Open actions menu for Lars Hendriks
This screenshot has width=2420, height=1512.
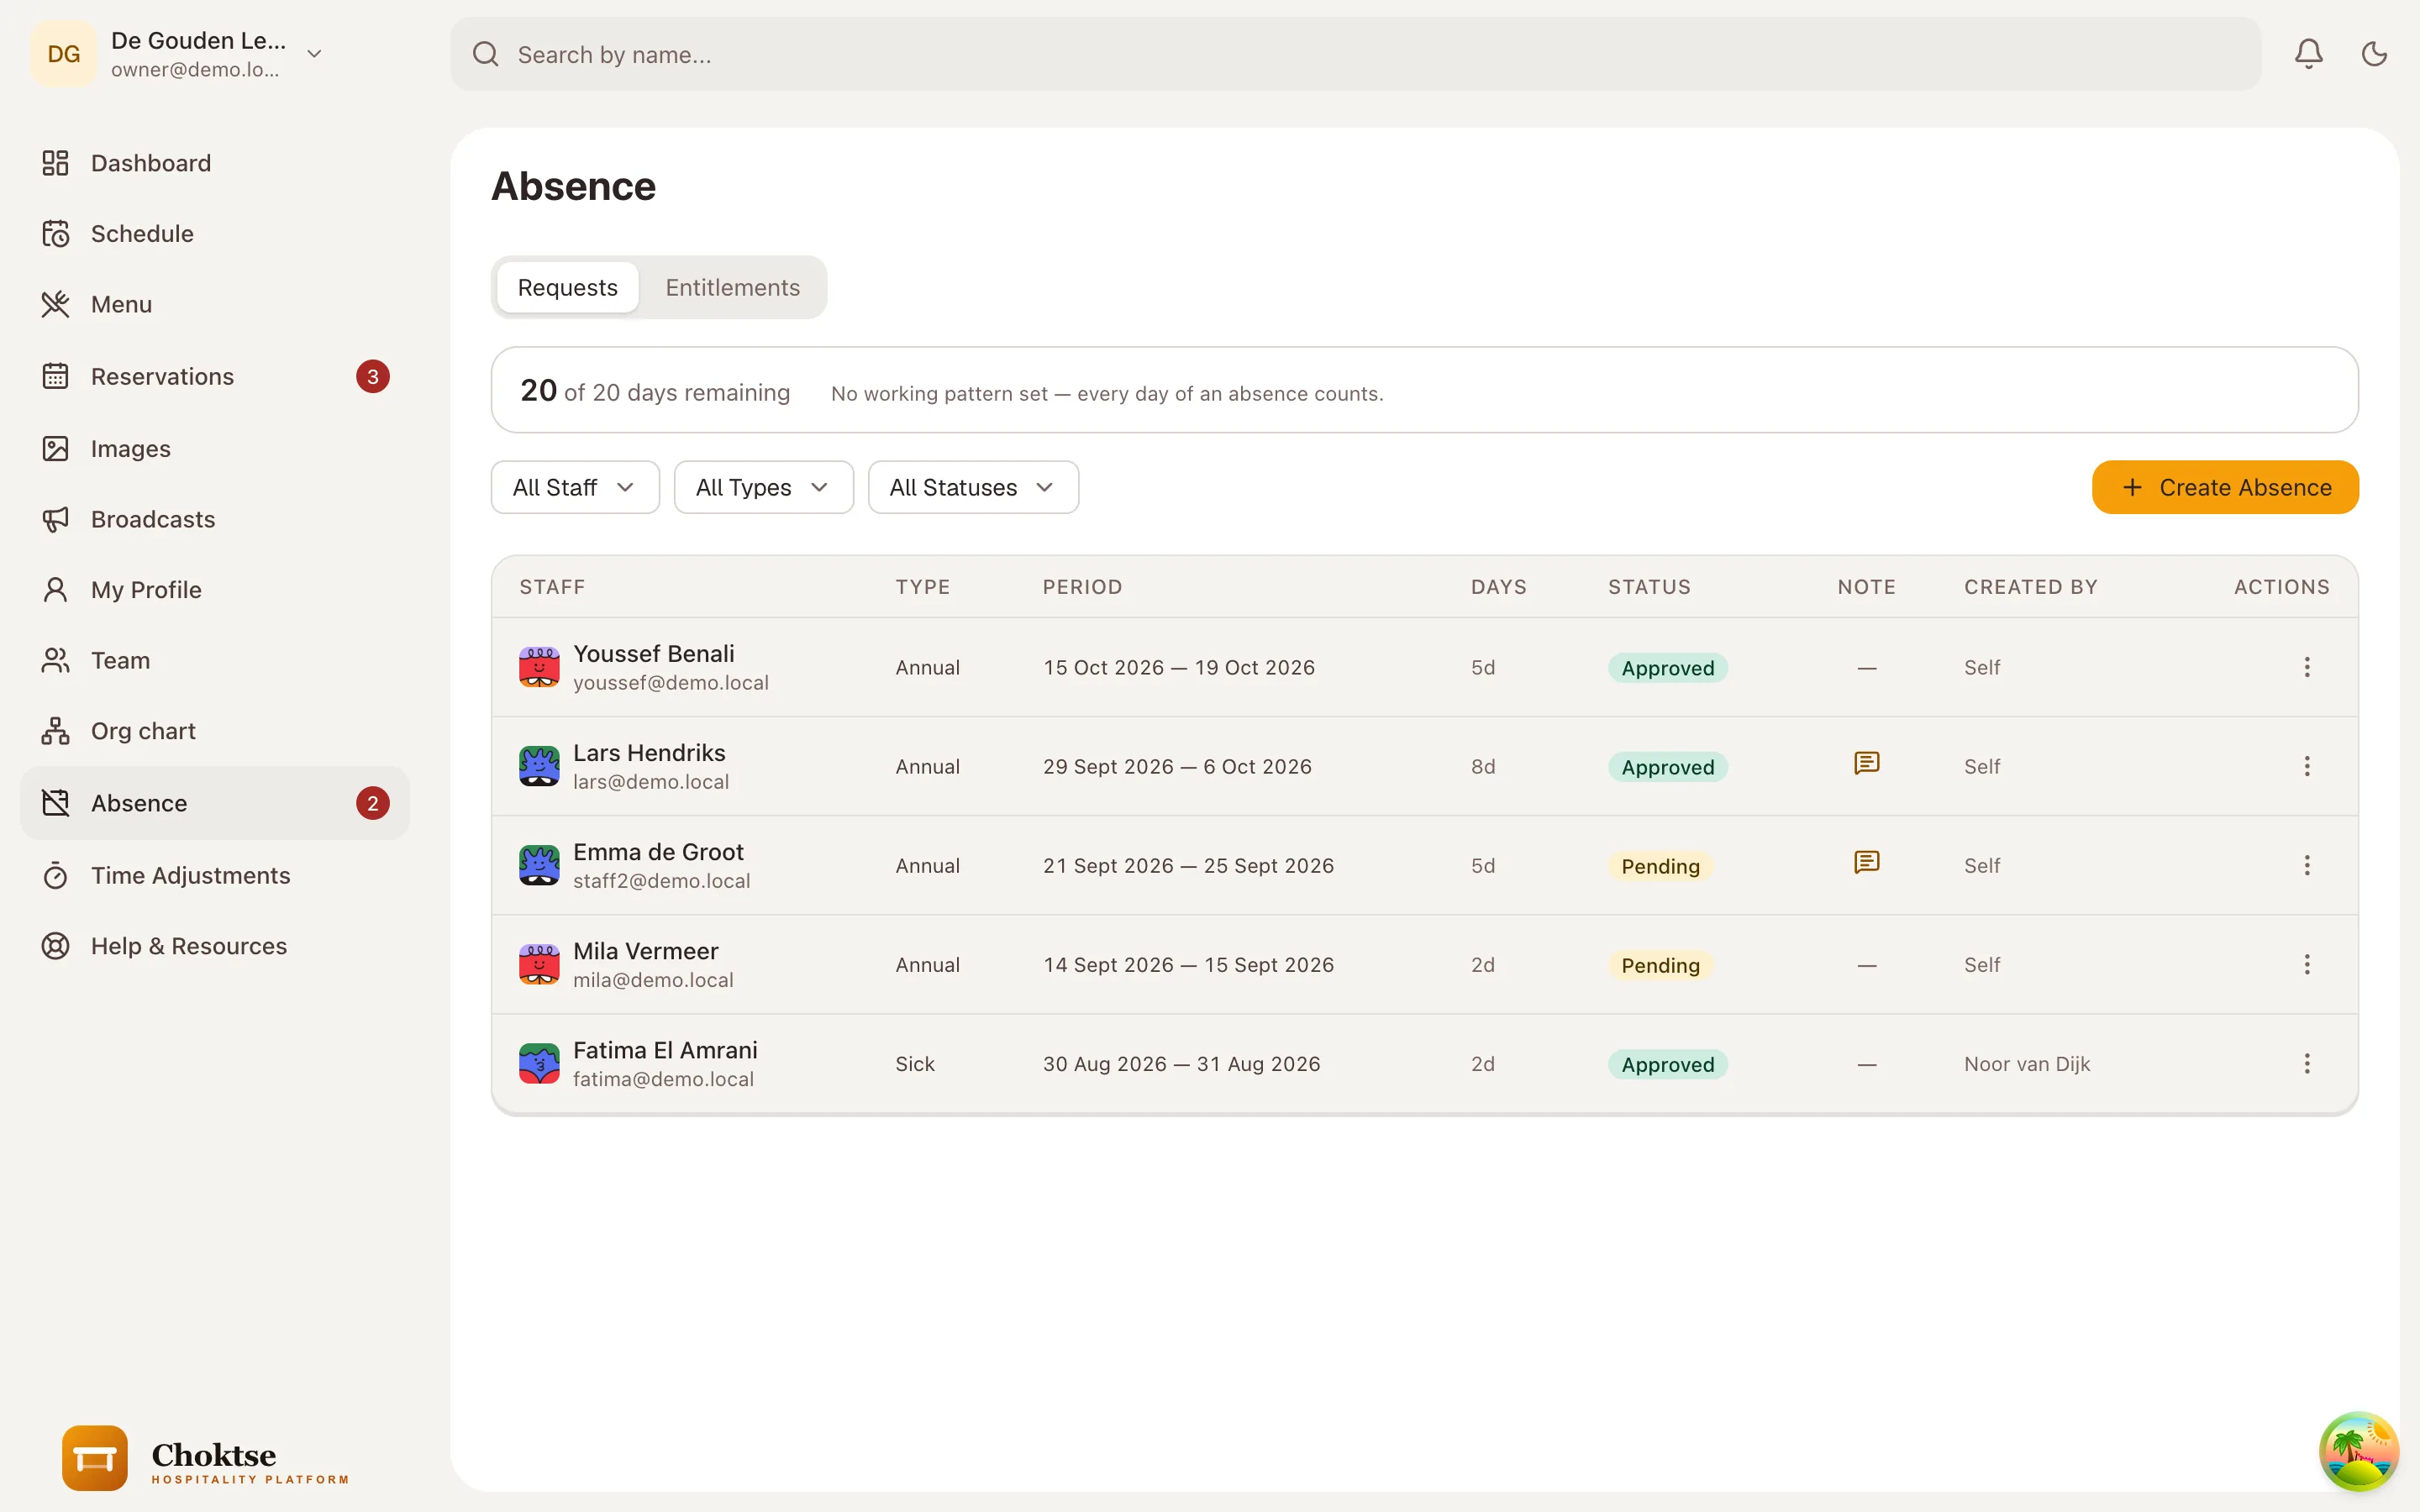pos(2307,766)
